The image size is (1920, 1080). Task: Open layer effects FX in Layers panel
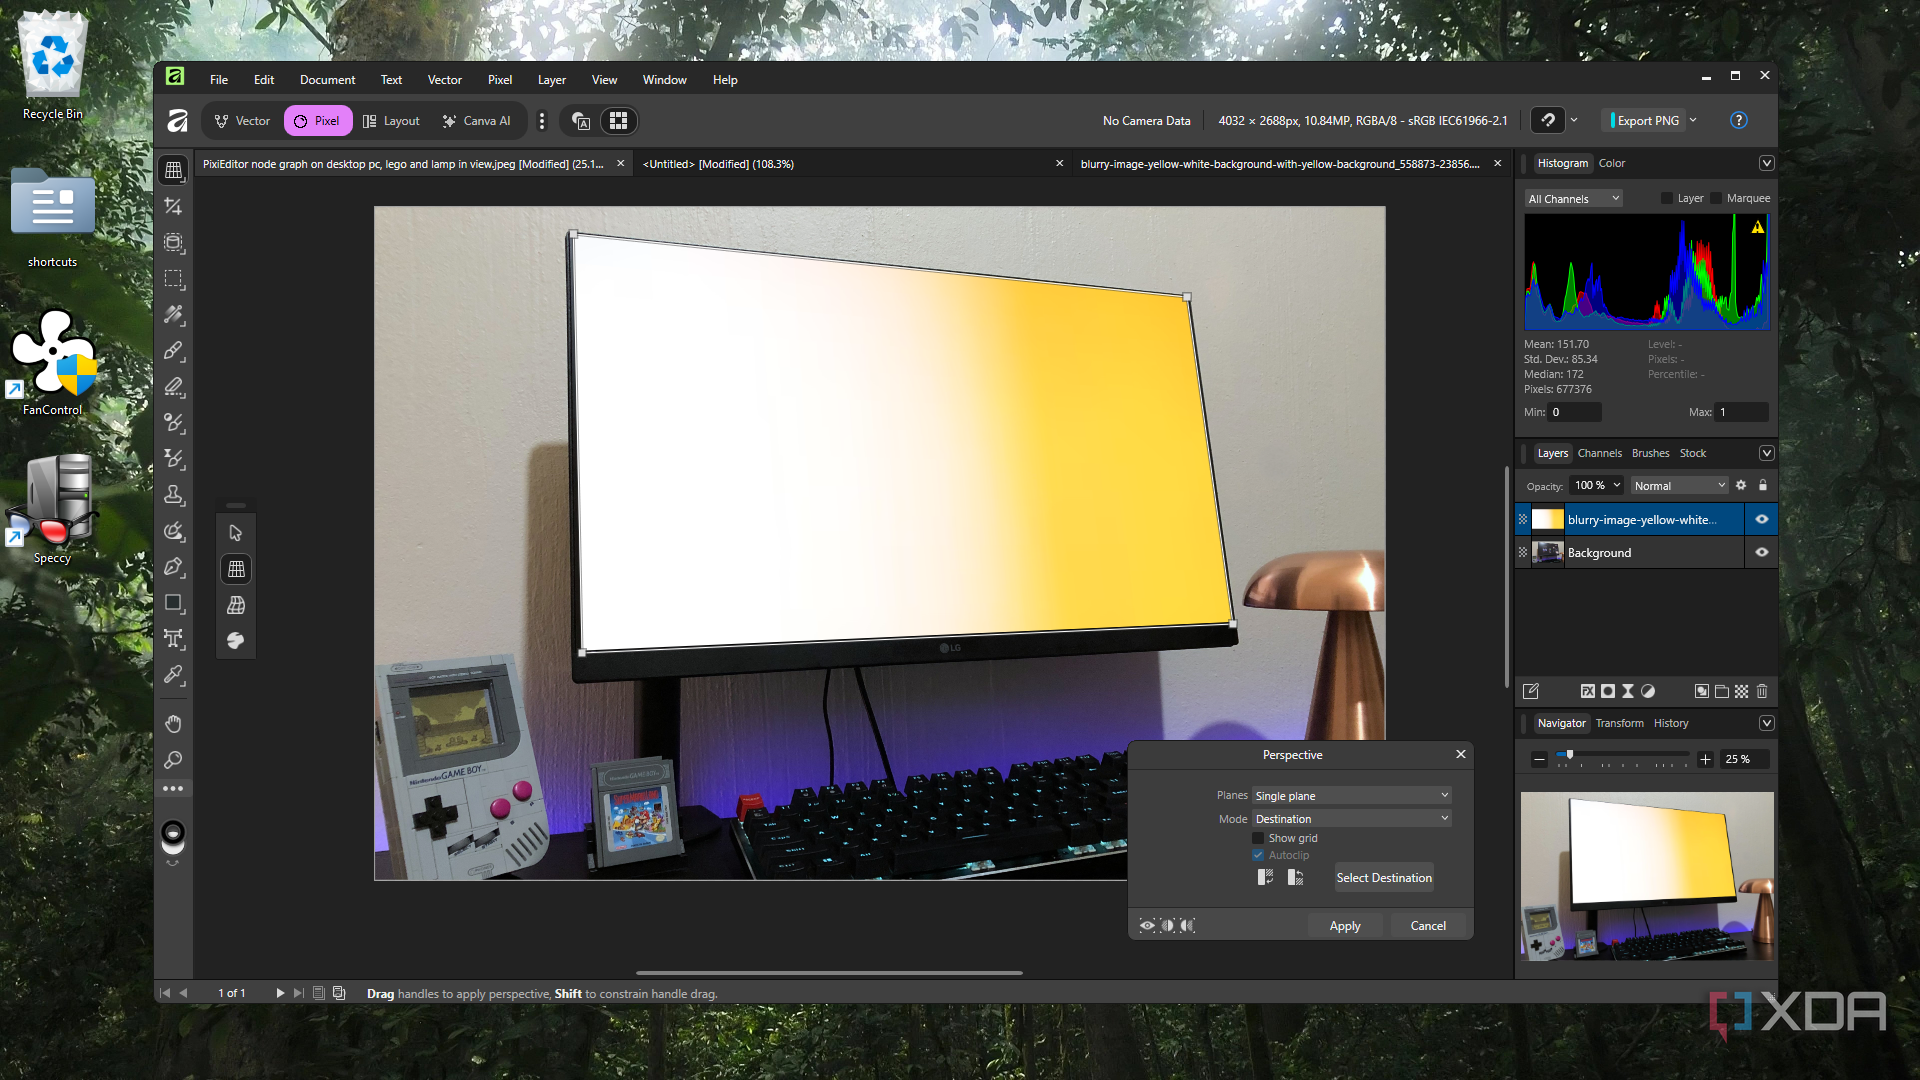point(1587,691)
